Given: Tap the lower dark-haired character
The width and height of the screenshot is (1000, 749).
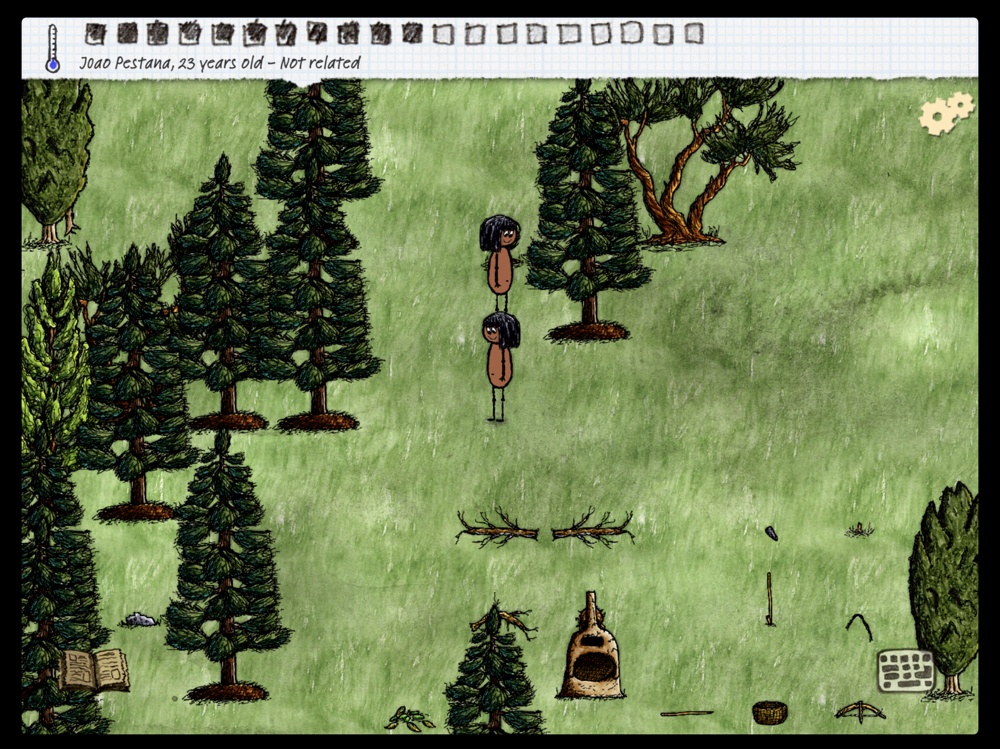Looking at the screenshot, I should tap(501, 365).
